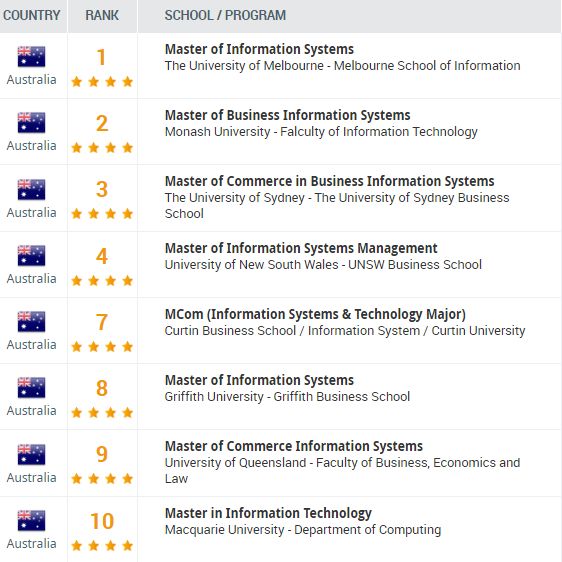This screenshot has width=562, height=562.
Task: Open Master of Commerce in Business Information Systems
Action: (329, 181)
